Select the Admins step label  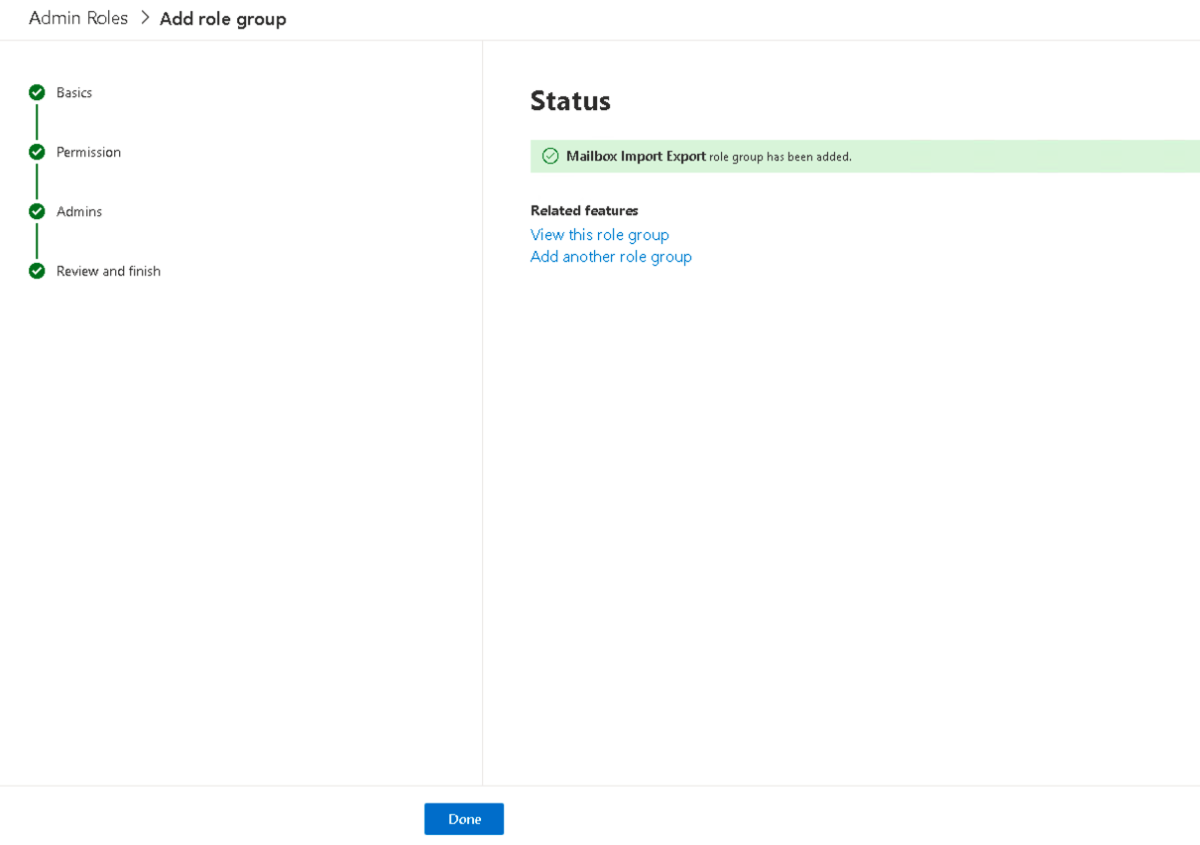79,211
